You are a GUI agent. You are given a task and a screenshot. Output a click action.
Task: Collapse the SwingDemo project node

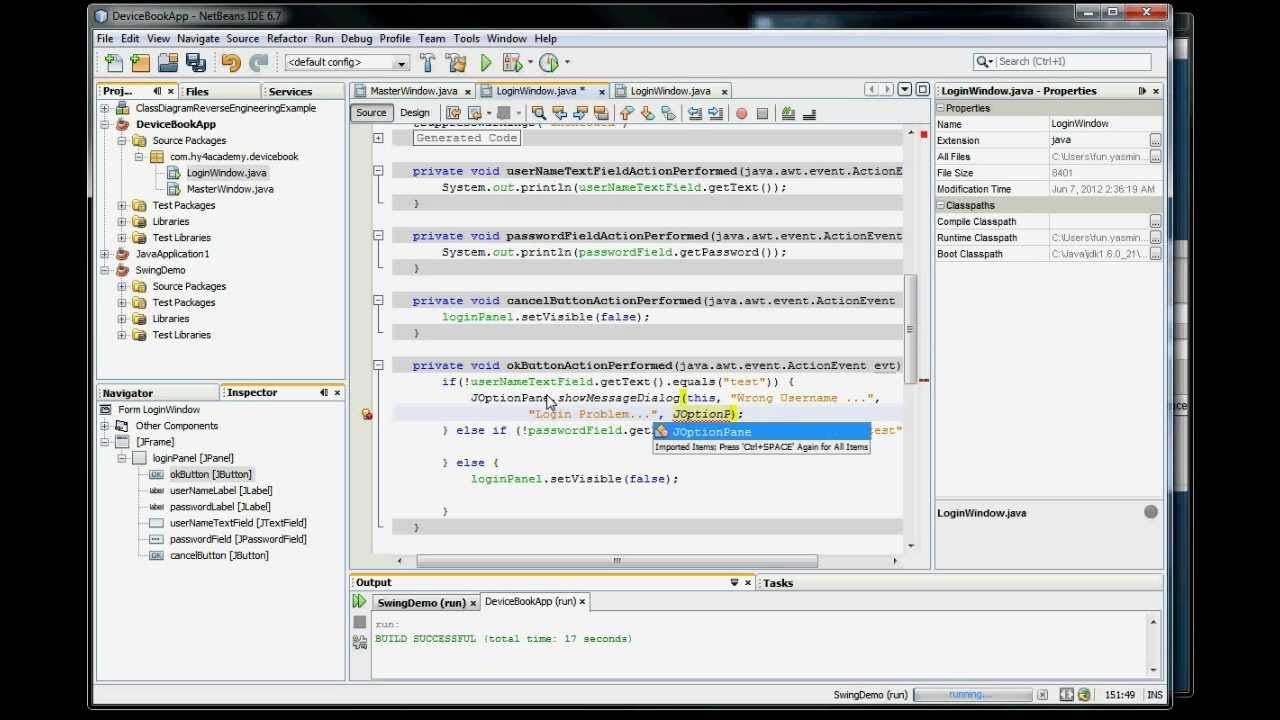click(x=105, y=270)
